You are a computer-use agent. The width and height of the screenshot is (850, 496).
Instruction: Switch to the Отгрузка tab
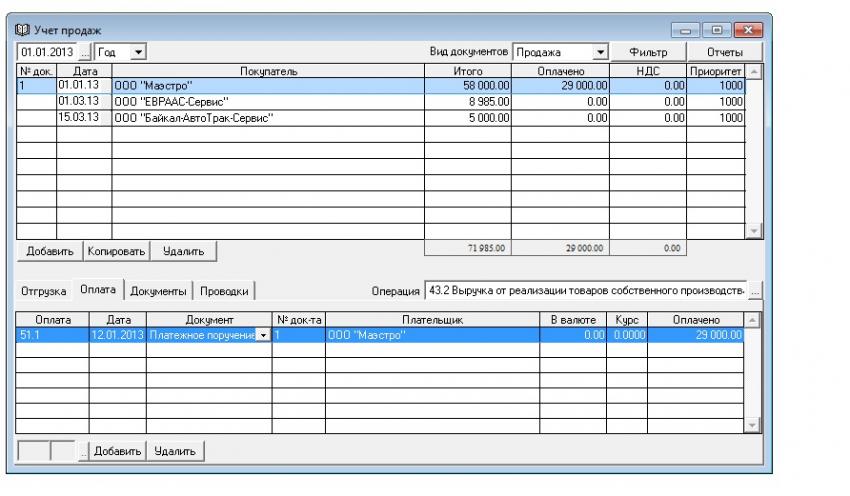(44, 291)
